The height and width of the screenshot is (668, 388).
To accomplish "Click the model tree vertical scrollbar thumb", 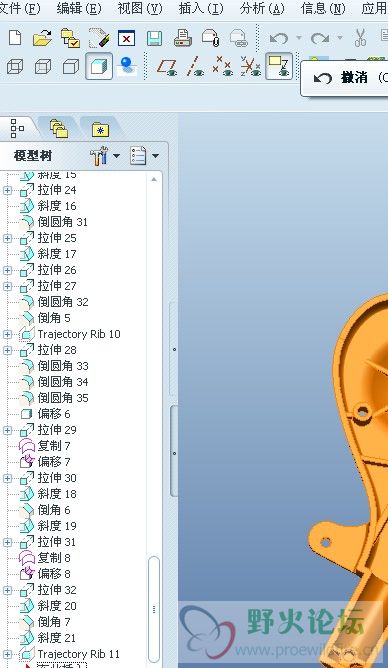I will point(154,609).
